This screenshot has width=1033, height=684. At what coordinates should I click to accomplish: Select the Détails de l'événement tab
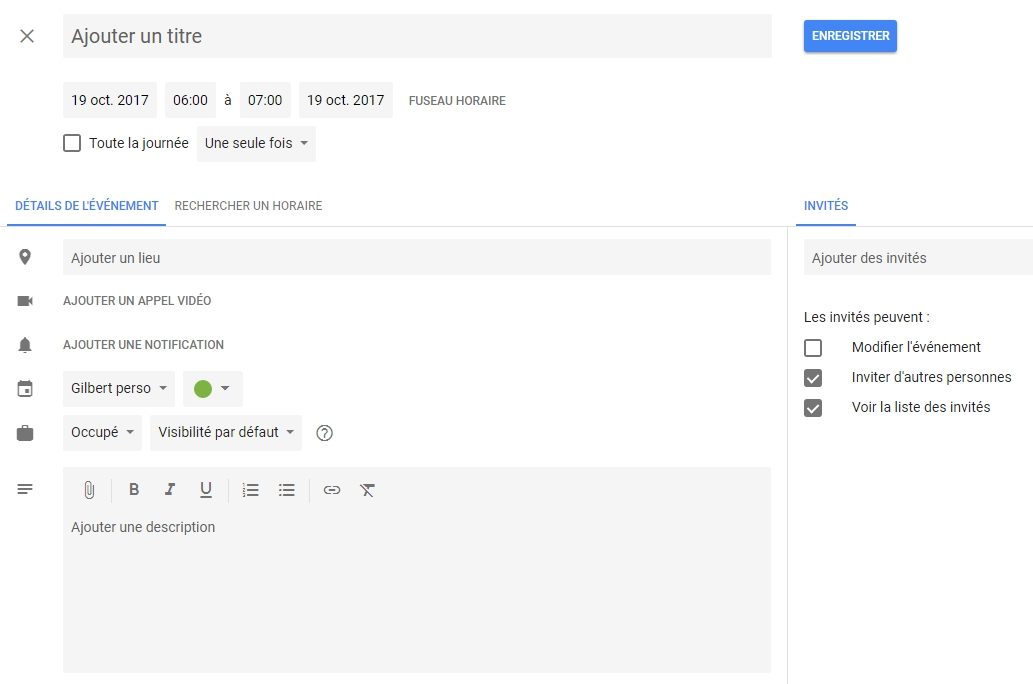click(87, 206)
